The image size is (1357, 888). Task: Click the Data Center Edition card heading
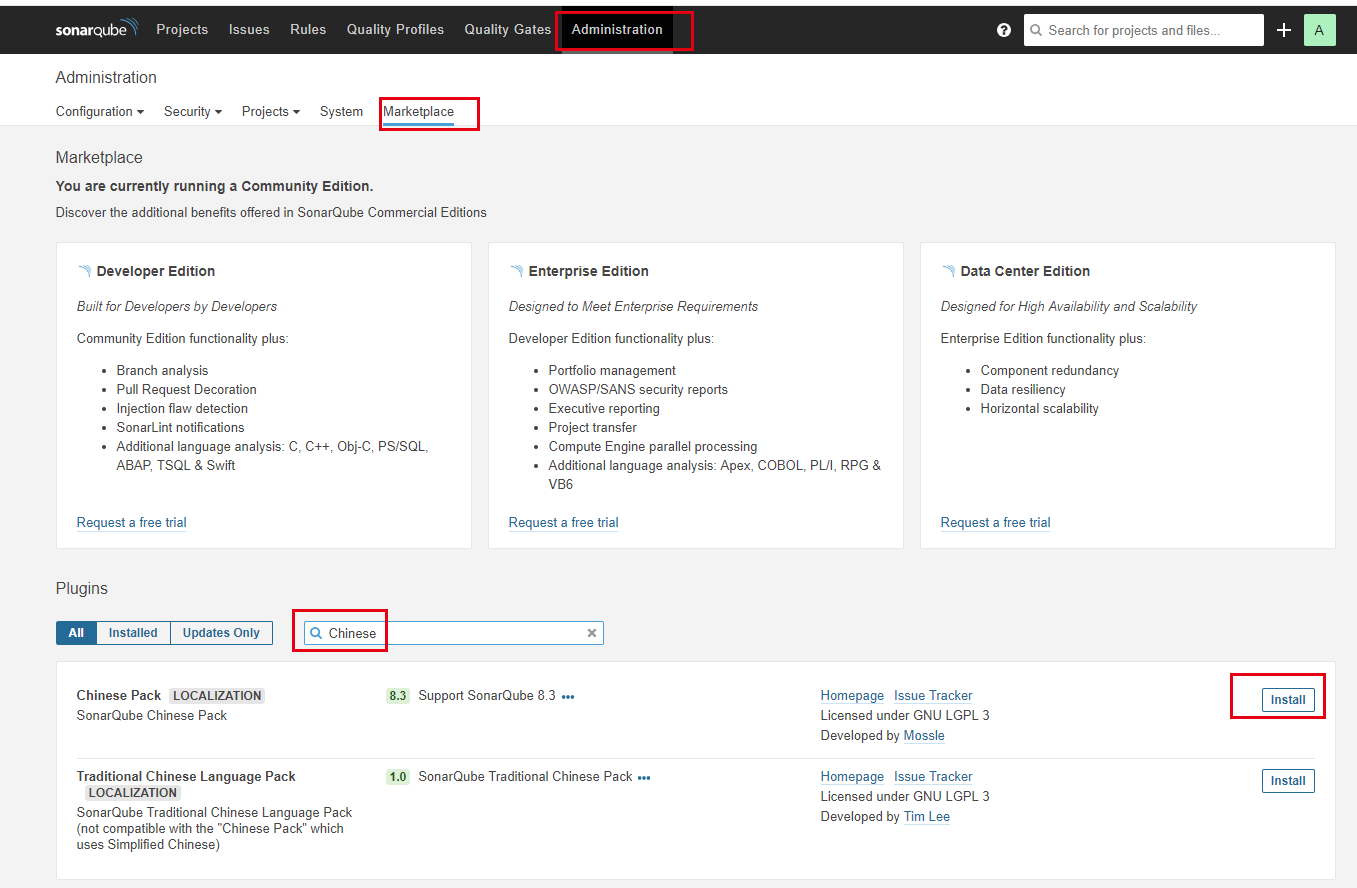[x=1025, y=271]
